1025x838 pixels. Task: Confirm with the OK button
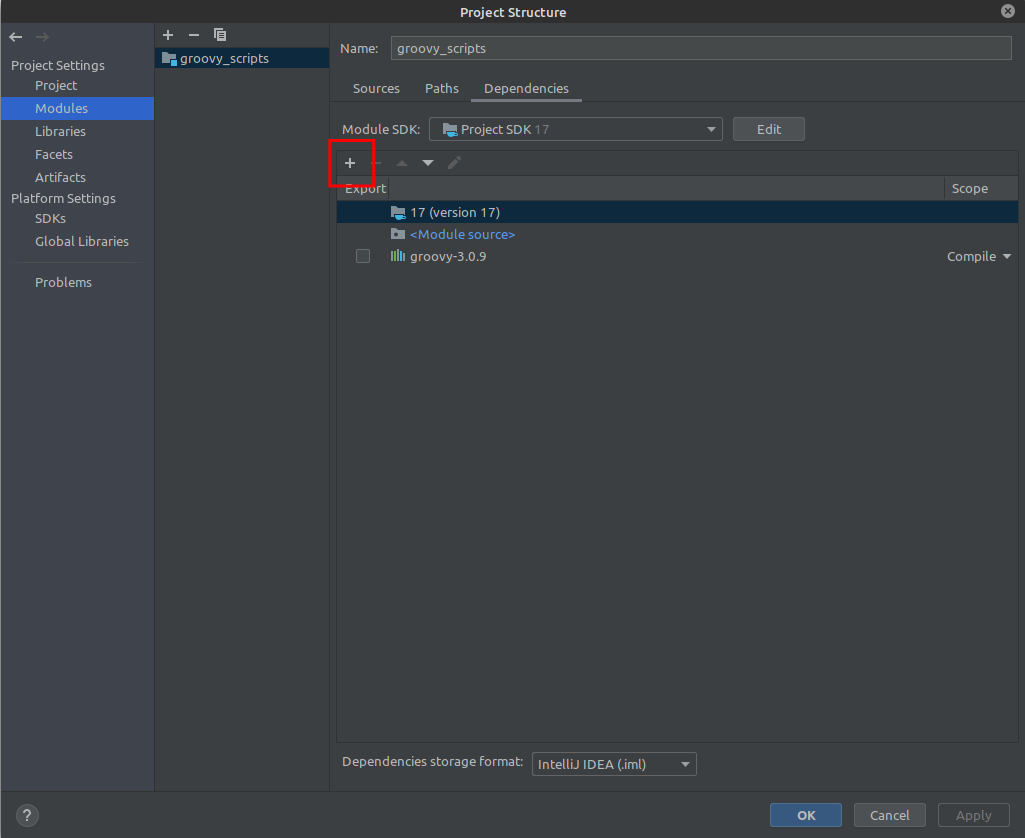[806, 815]
